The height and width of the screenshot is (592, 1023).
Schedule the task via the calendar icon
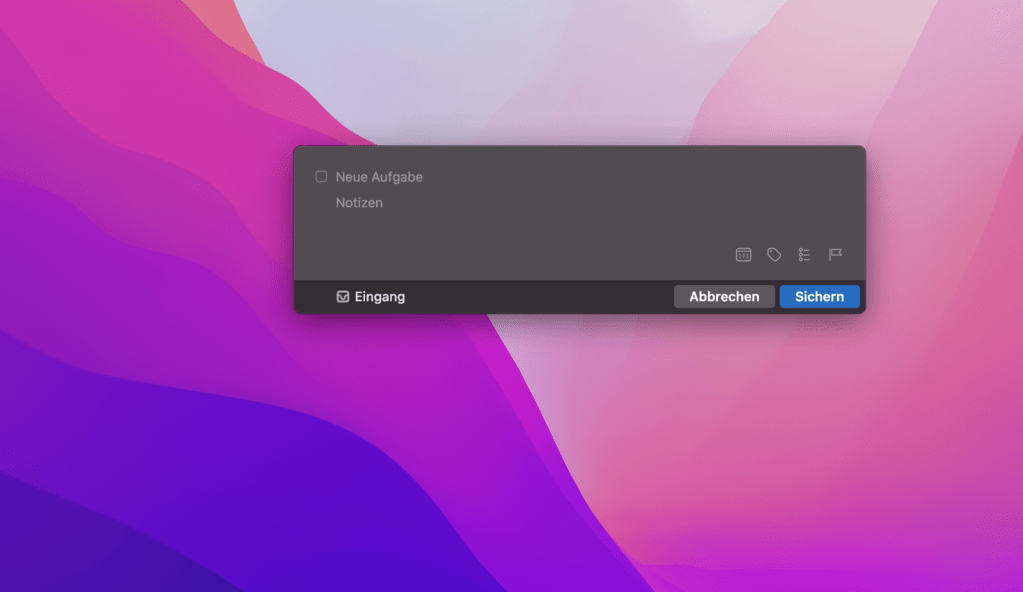[743, 255]
